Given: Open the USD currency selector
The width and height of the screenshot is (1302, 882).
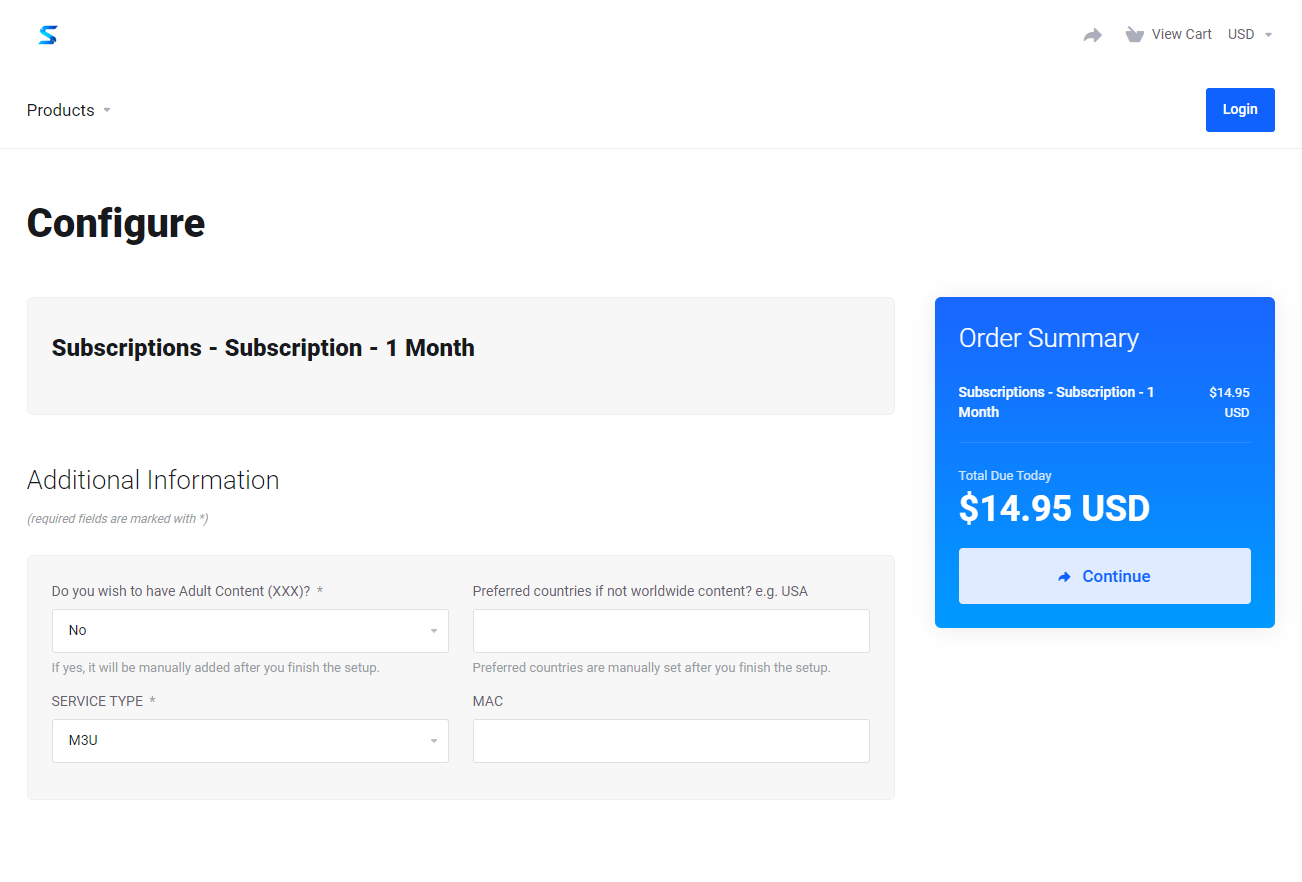Looking at the screenshot, I should click(x=1250, y=34).
